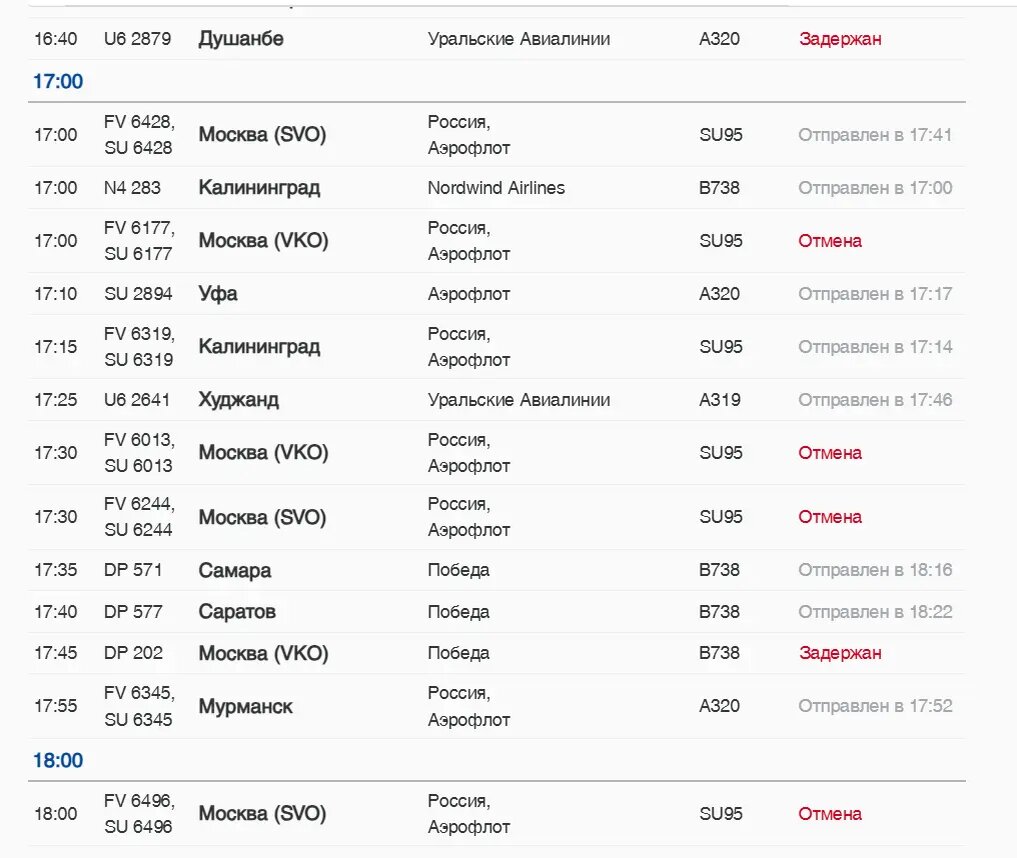Image resolution: width=1017 pixels, height=858 pixels.
Task: Click the 17:00 time section header
Action: [x=58, y=81]
